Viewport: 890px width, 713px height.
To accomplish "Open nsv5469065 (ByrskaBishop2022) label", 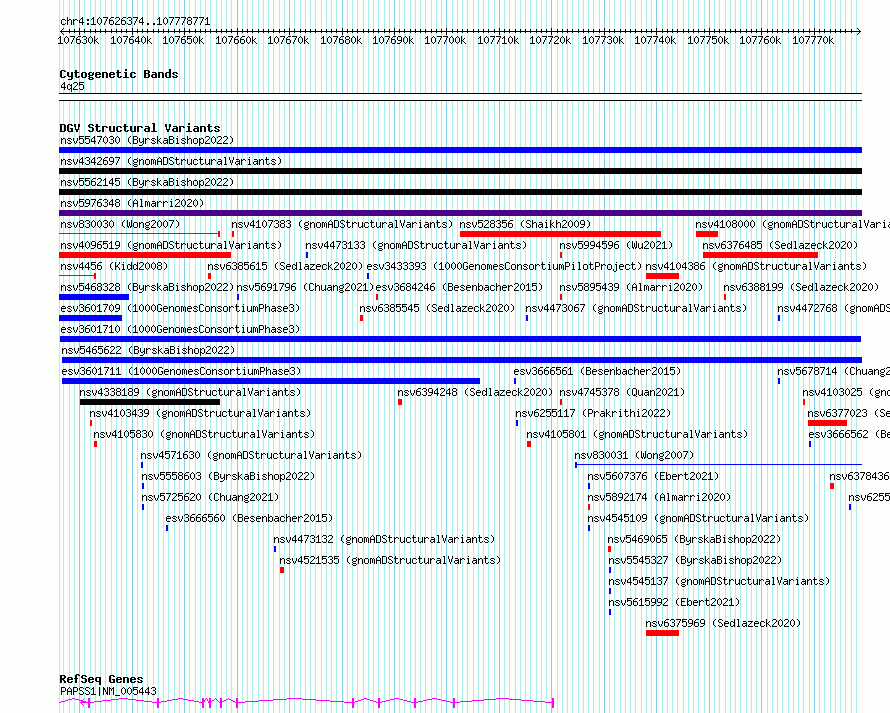I will (694, 539).
